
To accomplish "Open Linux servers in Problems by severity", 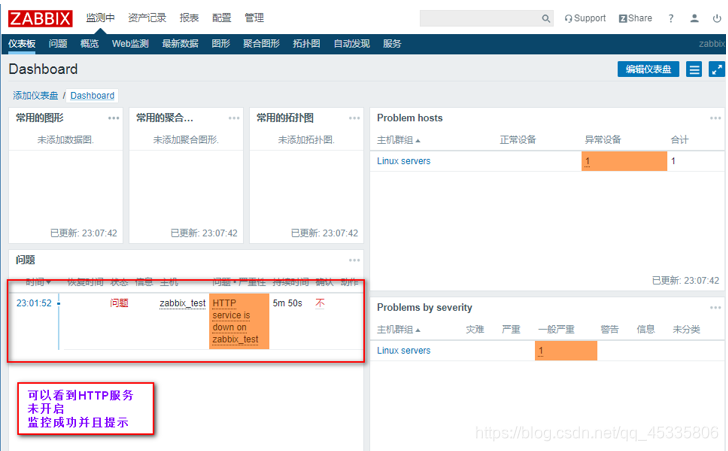I will tap(403, 350).
